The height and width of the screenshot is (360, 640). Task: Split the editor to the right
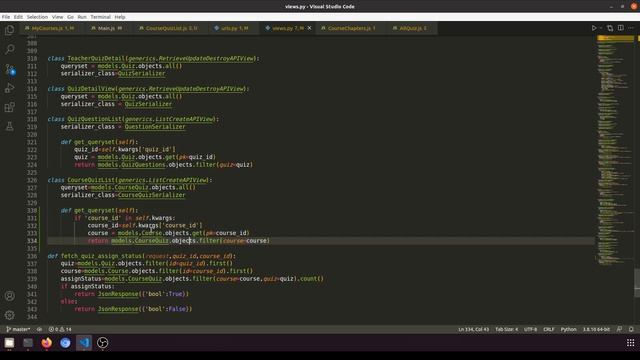[x=620, y=28]
